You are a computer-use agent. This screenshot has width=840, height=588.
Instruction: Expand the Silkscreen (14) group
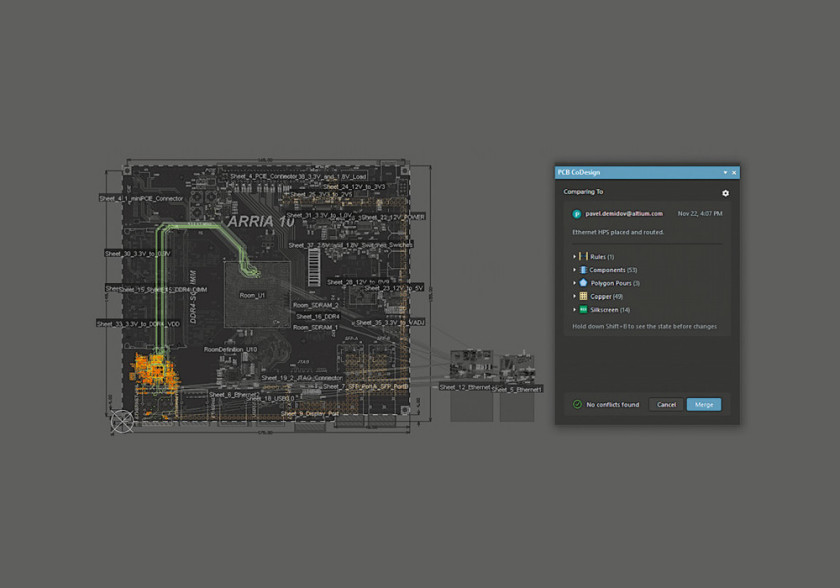tap(574, 310)
